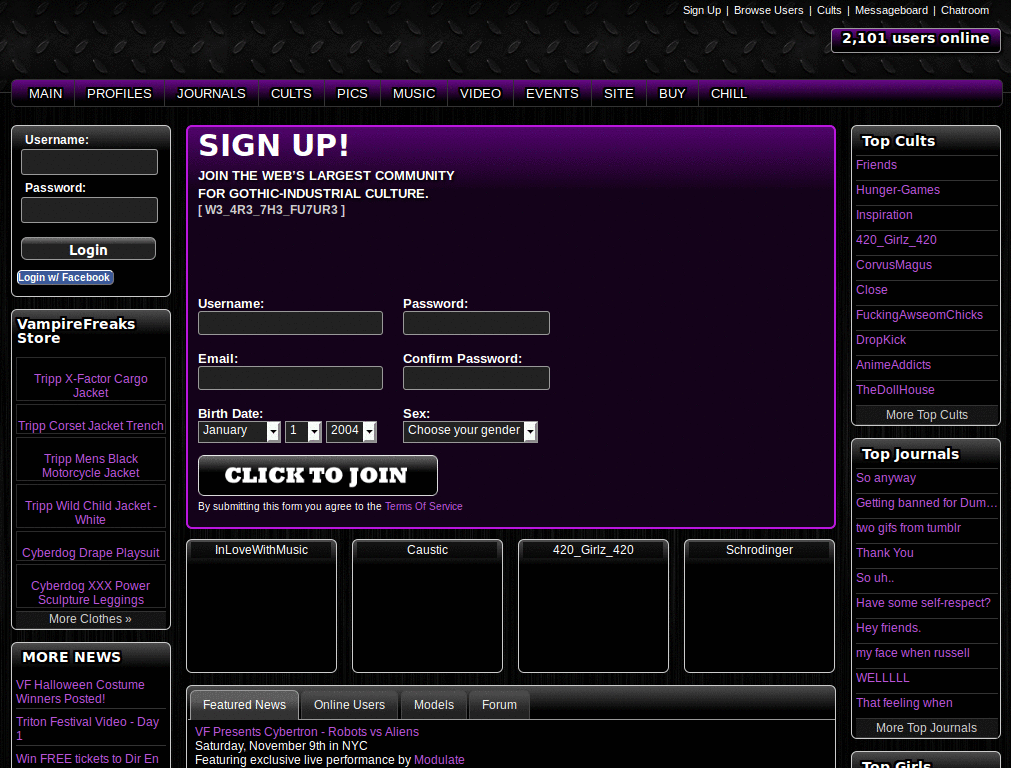Click Login w/ Facebook button
Screen dimensions: 1024x768
[x=65, y=278]
